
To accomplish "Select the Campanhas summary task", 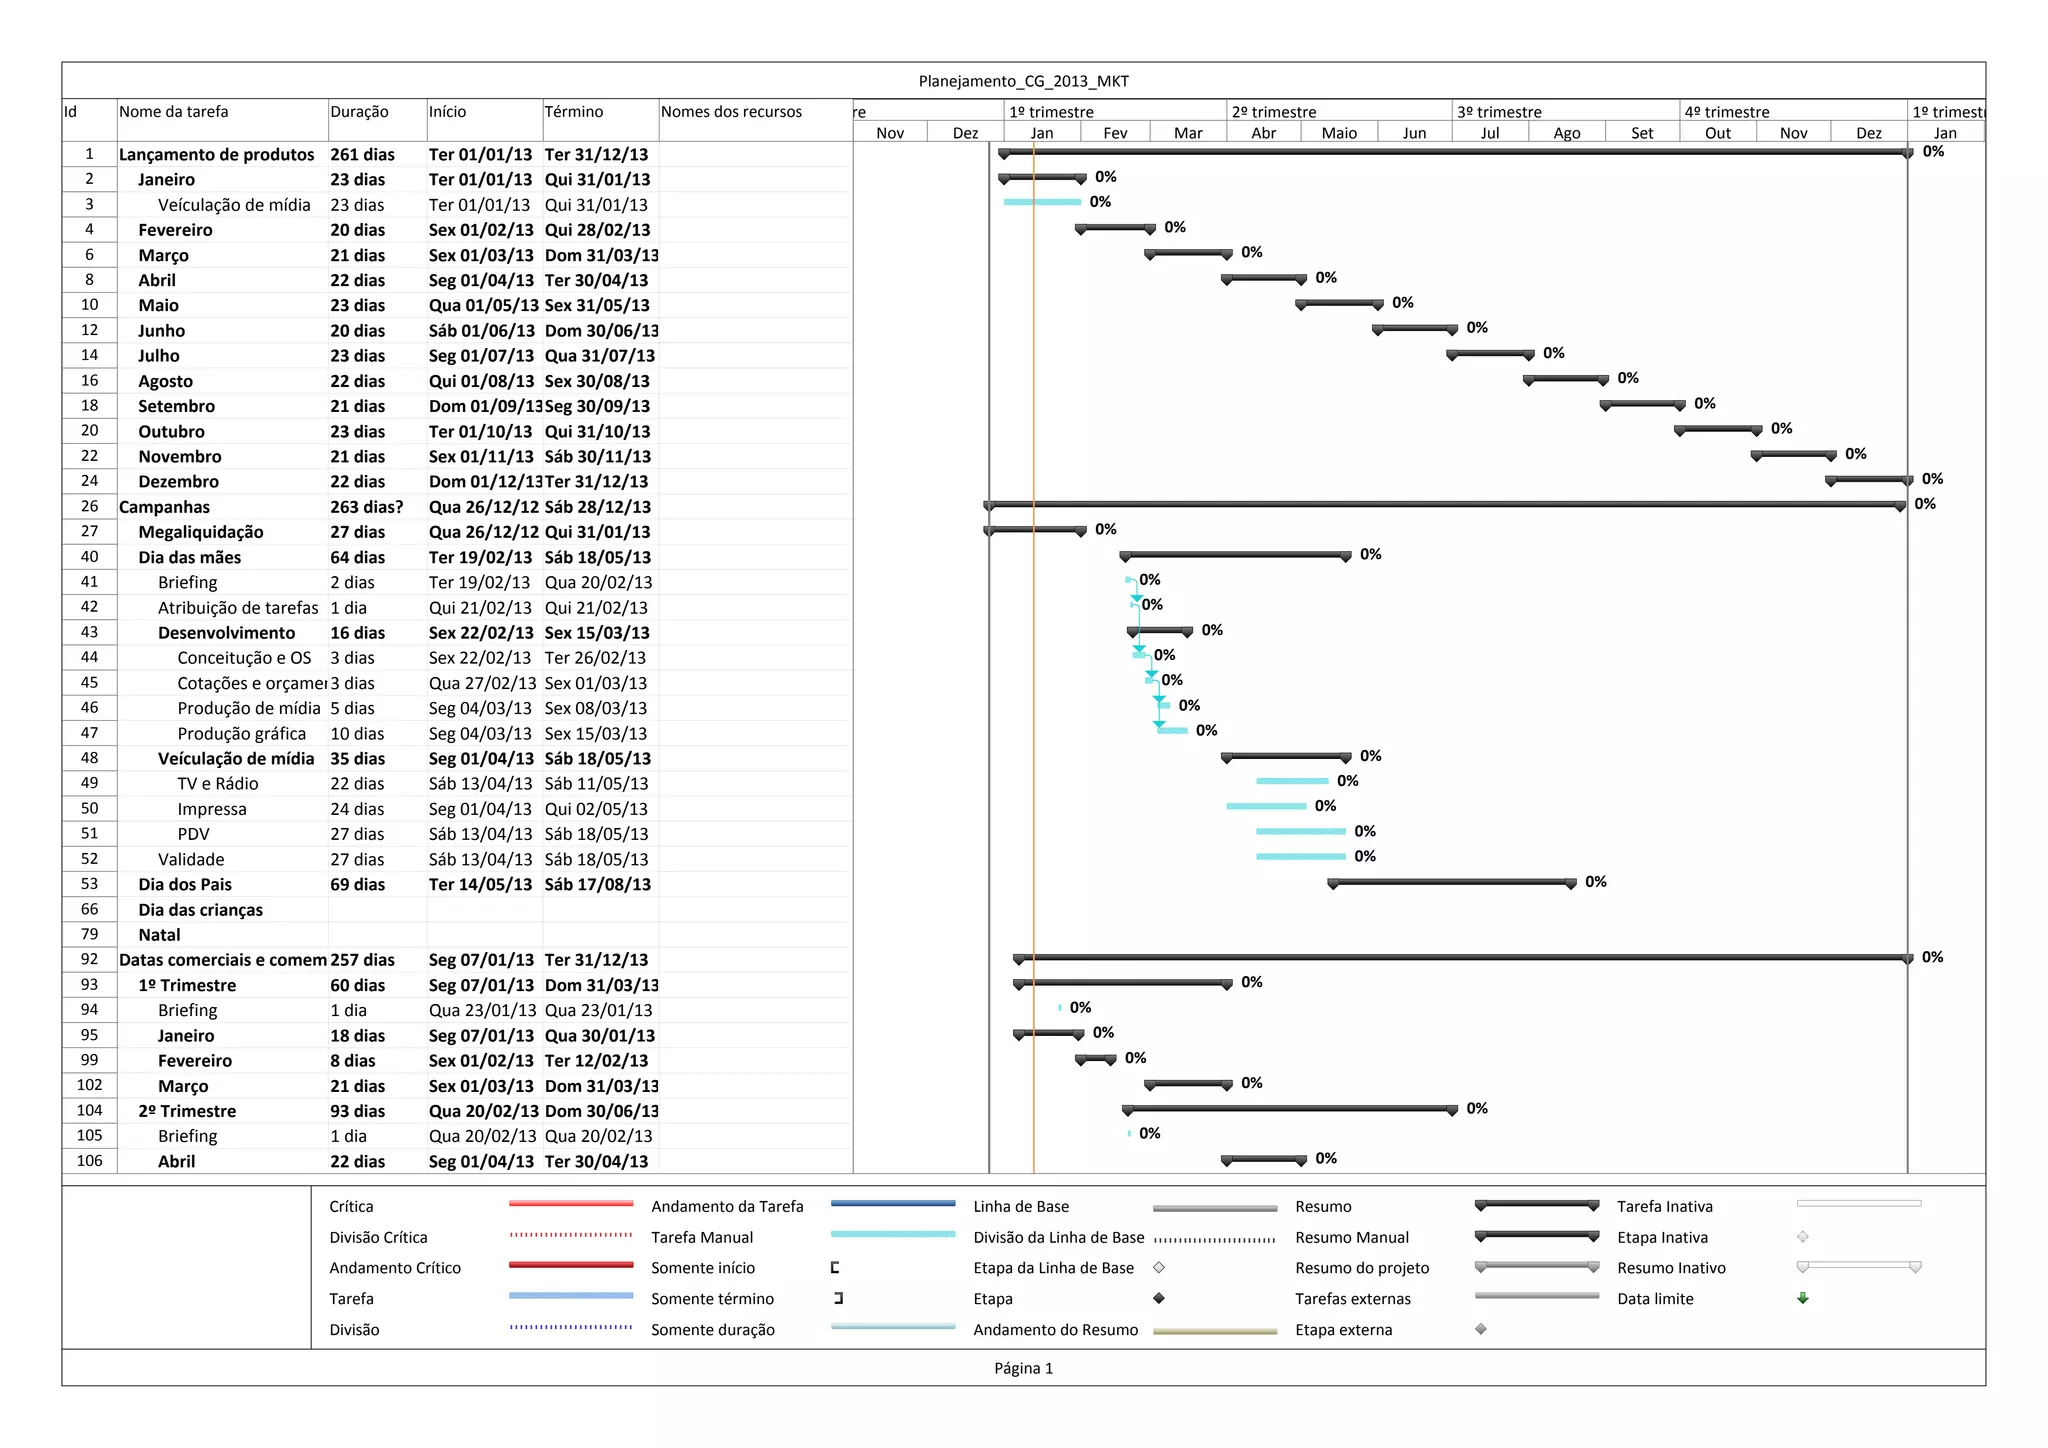I will pos(164,507).
